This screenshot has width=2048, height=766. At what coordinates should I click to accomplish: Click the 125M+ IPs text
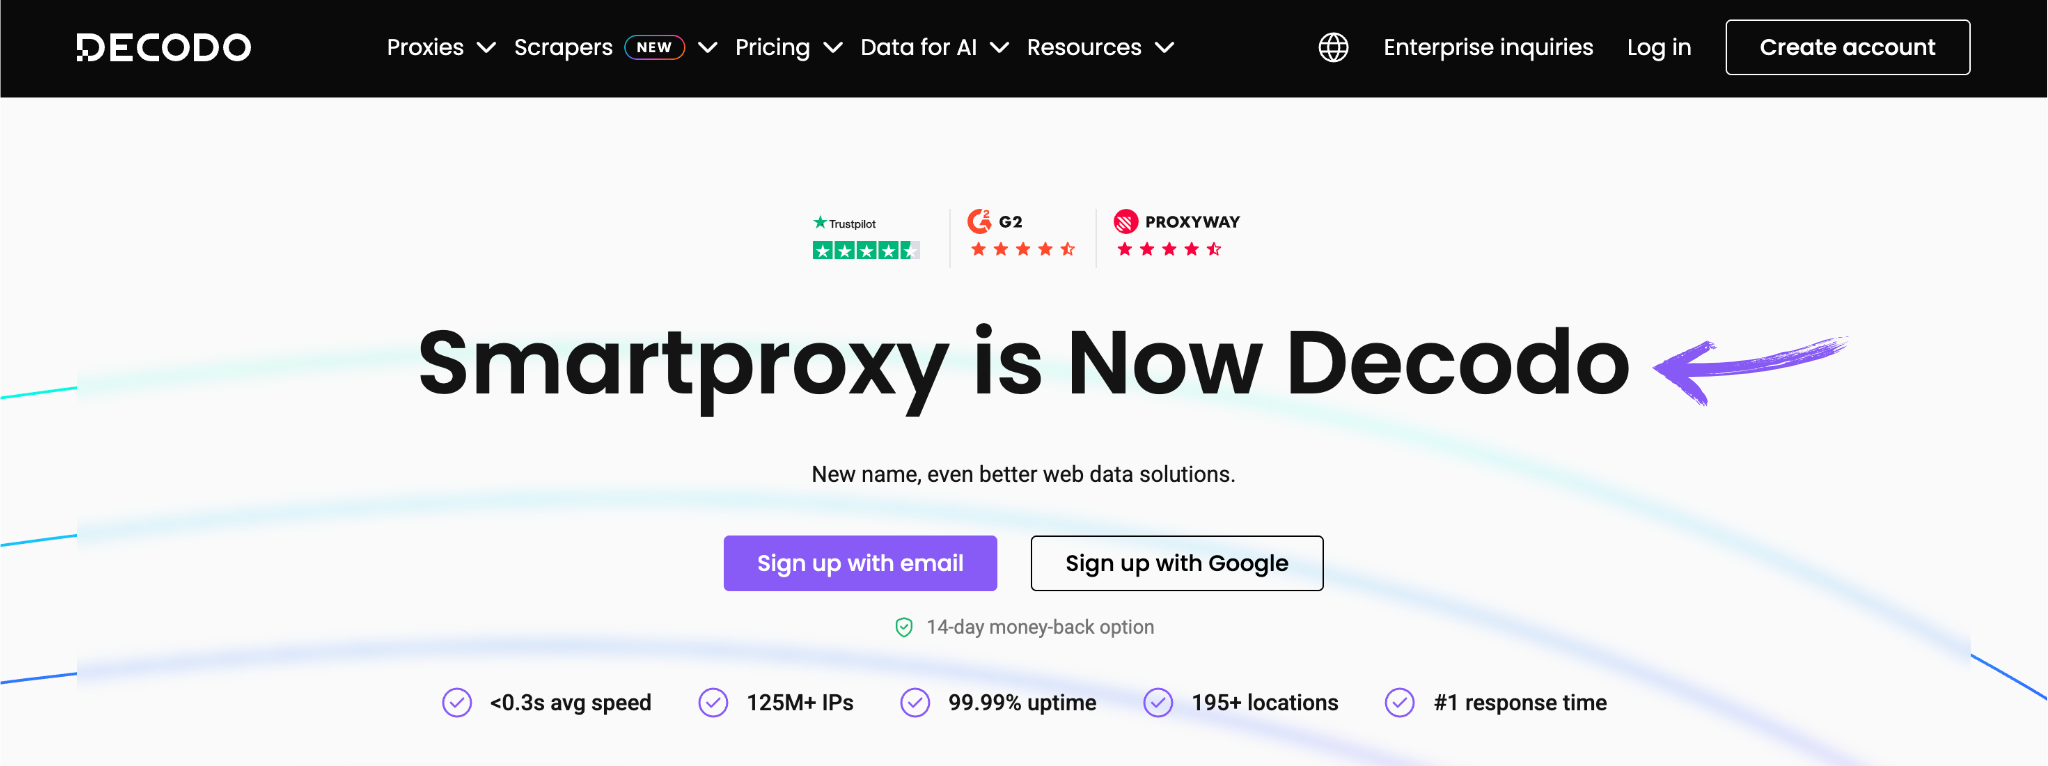[800, 703]
